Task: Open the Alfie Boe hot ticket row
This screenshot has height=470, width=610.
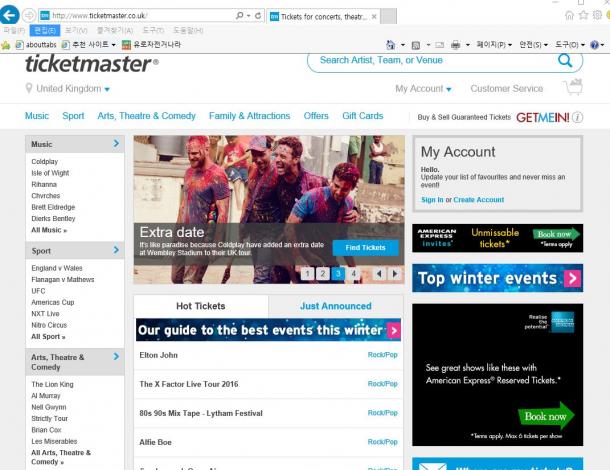Action: 268,442
